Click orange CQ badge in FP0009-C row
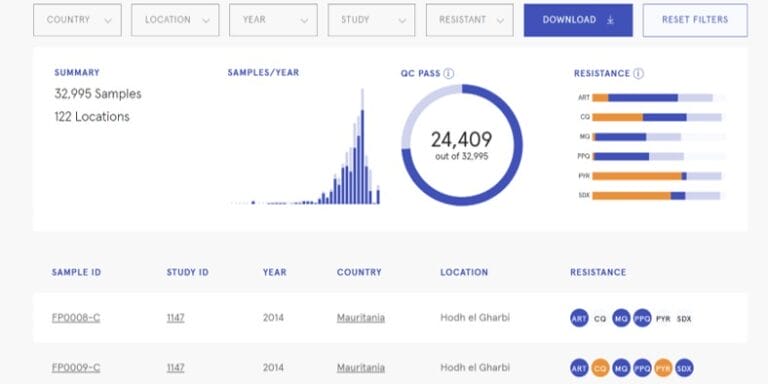Viewport: 768px width, 384px height. click(x=600, y=368)
